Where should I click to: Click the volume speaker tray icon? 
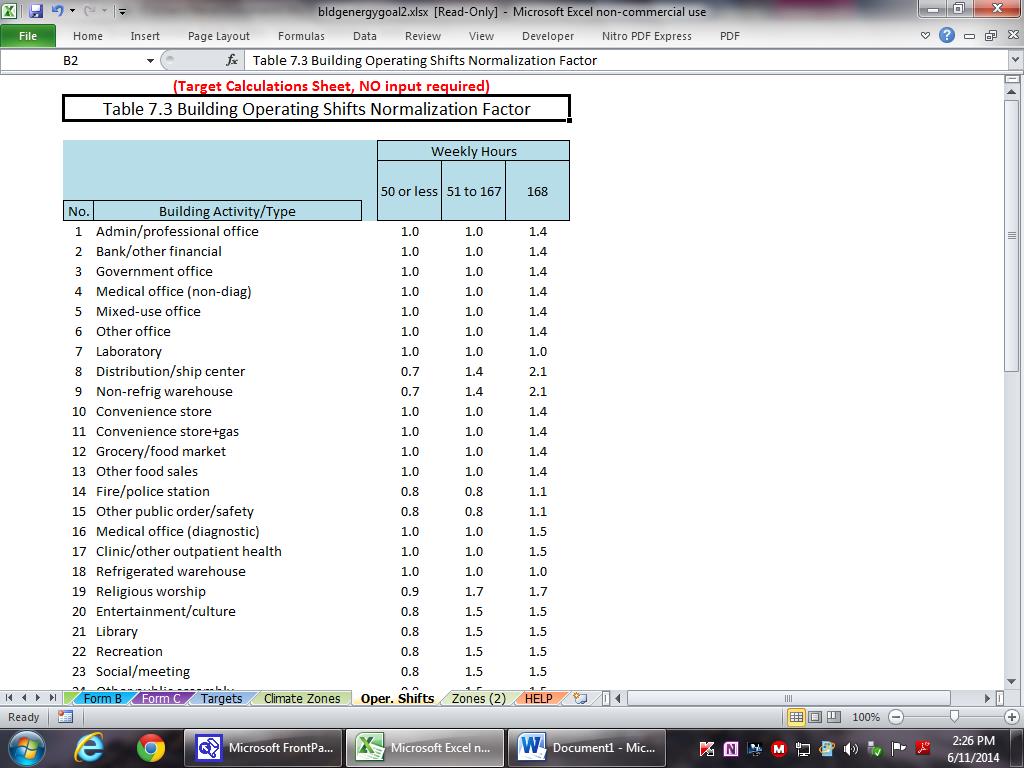click(851, 749)
